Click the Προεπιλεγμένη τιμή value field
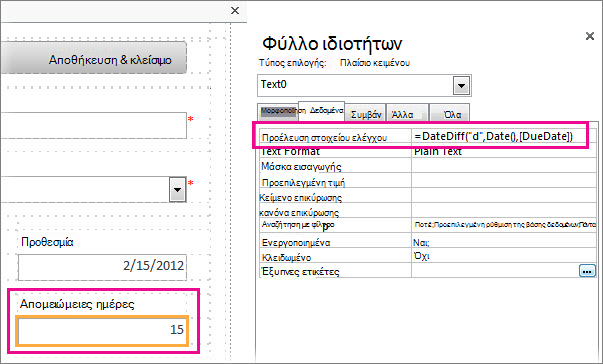Image resolution: width=603 pixels, height=364 pixels. coord(504,181)
